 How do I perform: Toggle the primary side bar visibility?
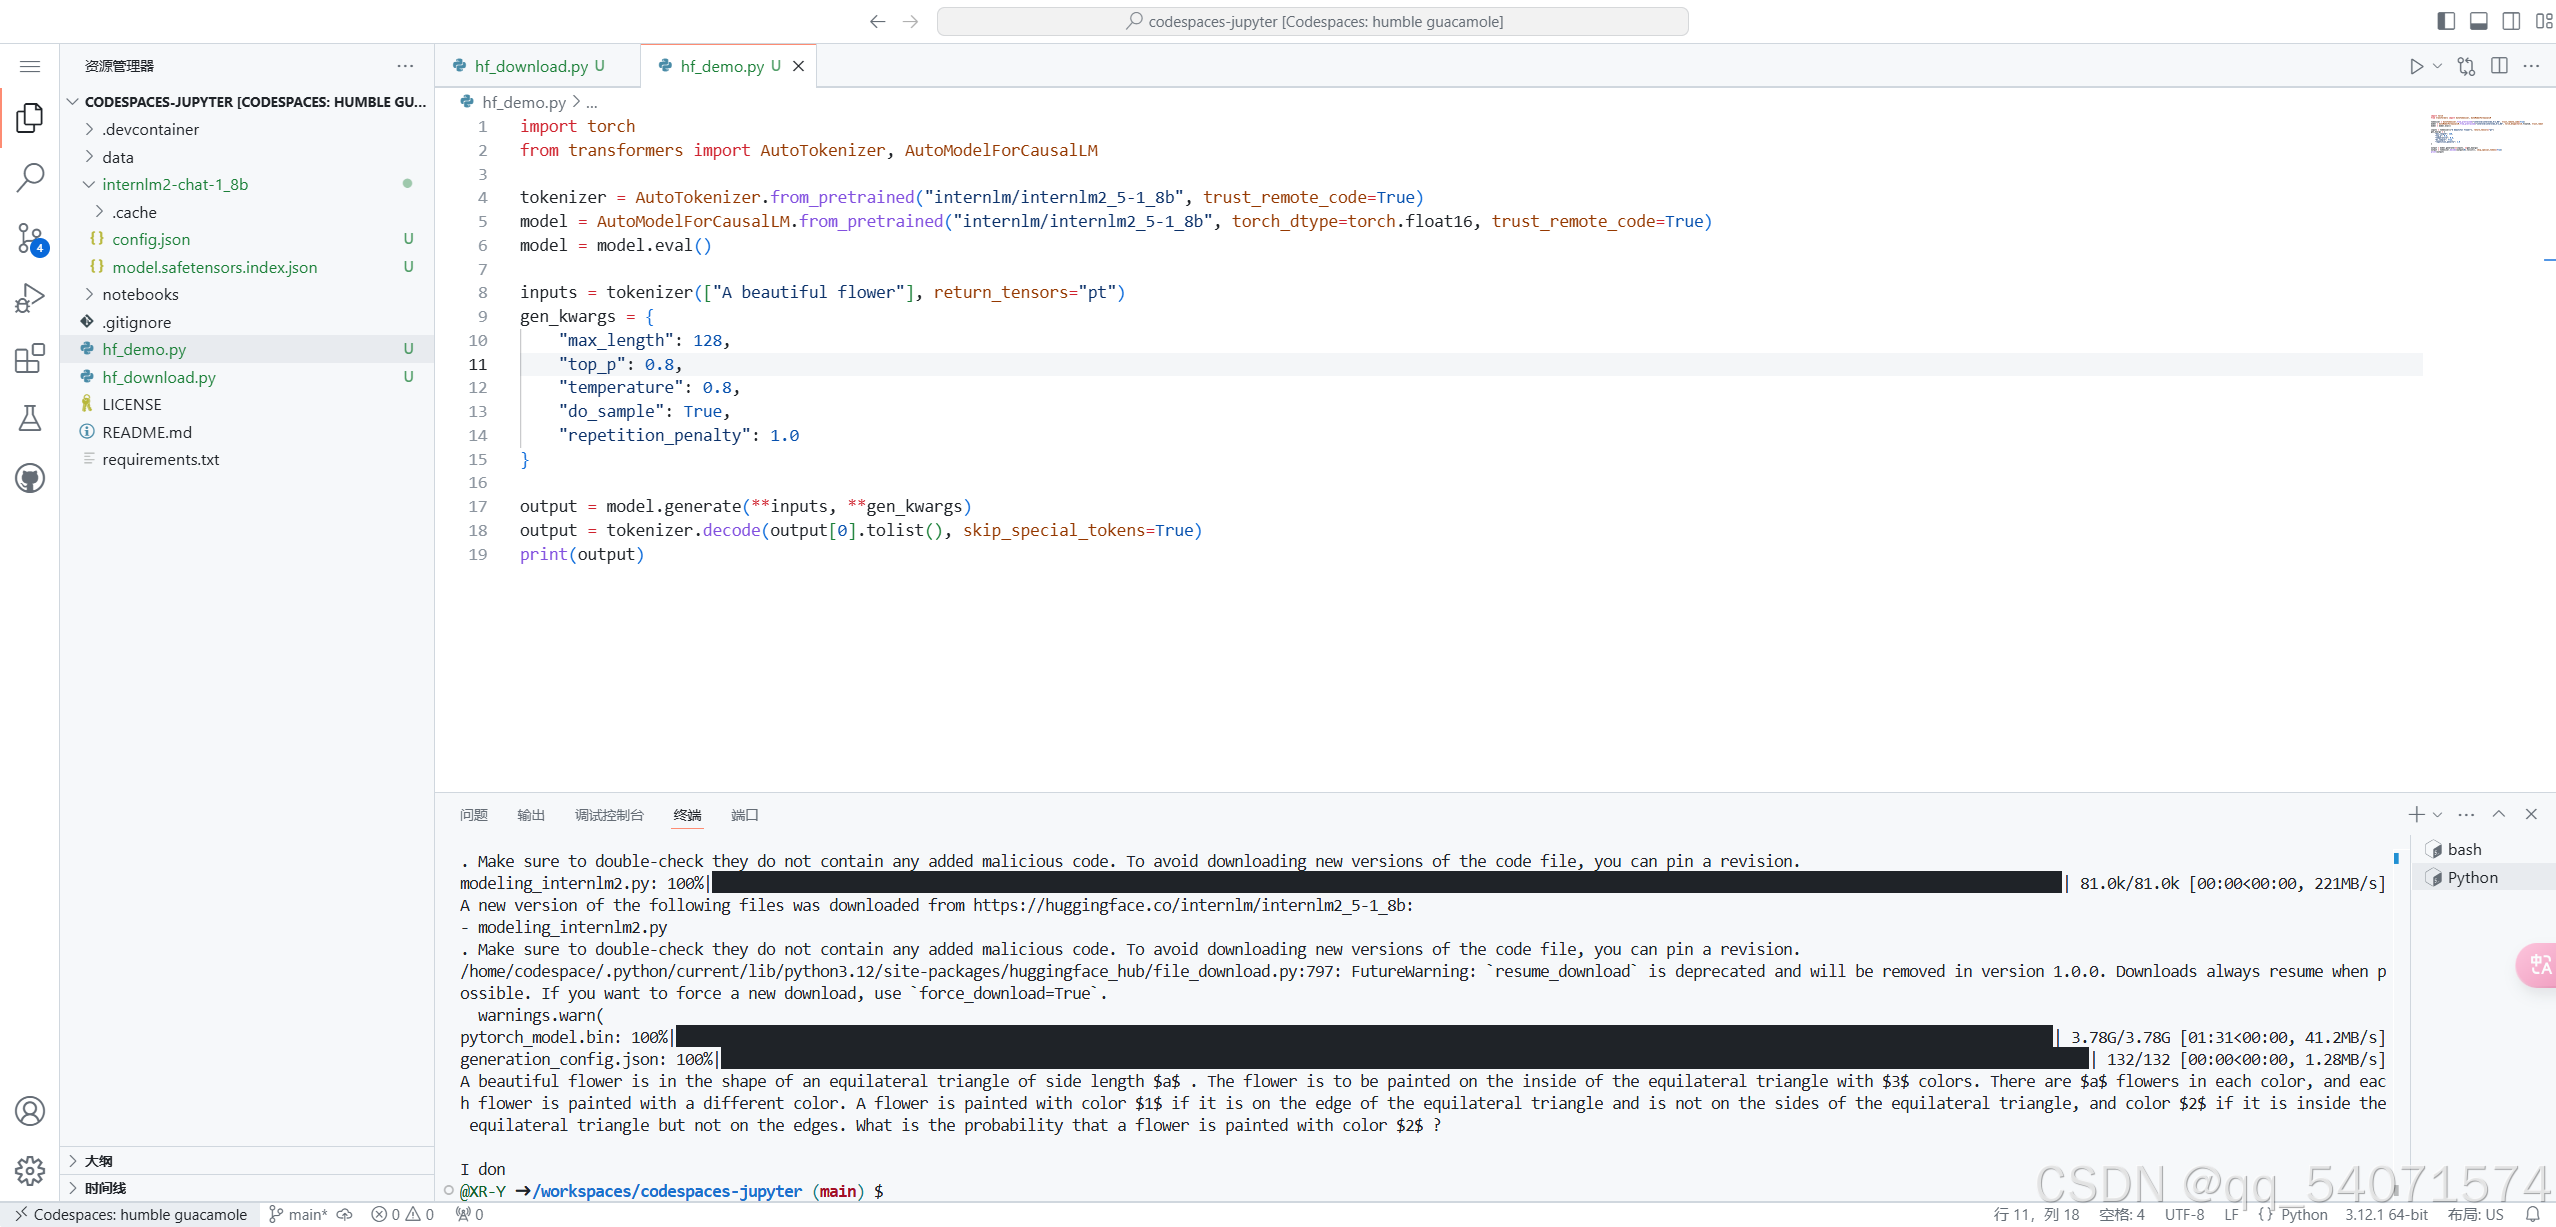click(2446, 21)
